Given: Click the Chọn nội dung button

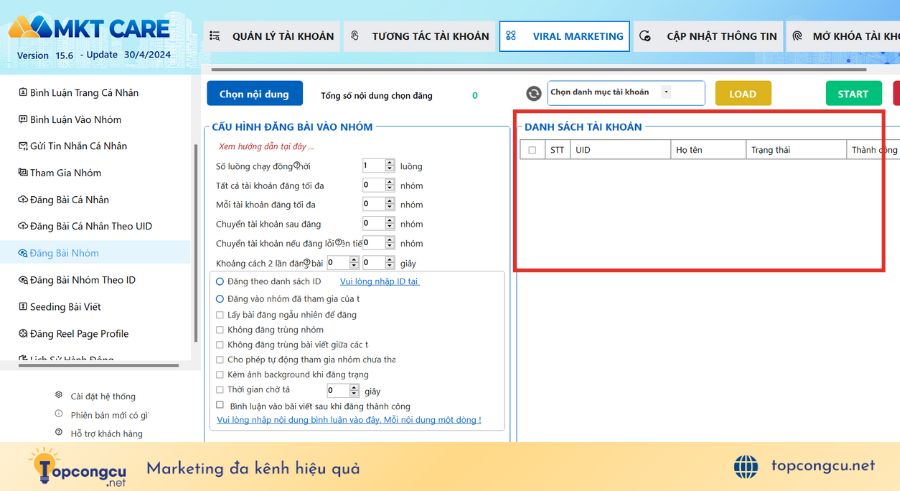Looking at the screenshot, I should (254, 94).
